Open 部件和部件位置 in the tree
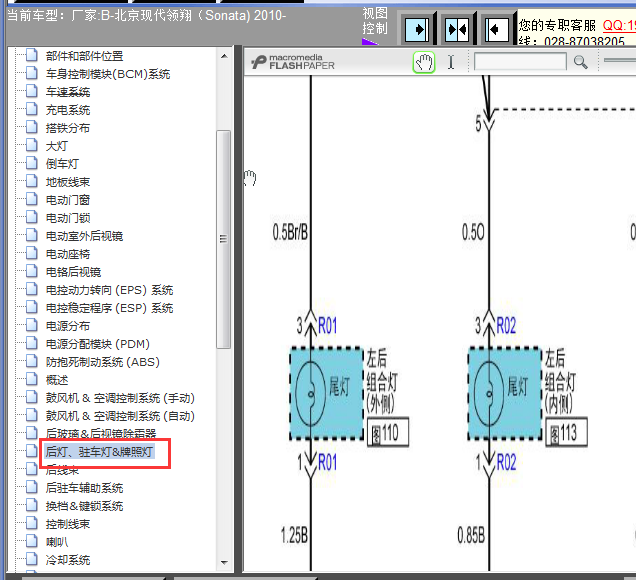The width and height of the screenshot is (636, 580). point(84,56)
